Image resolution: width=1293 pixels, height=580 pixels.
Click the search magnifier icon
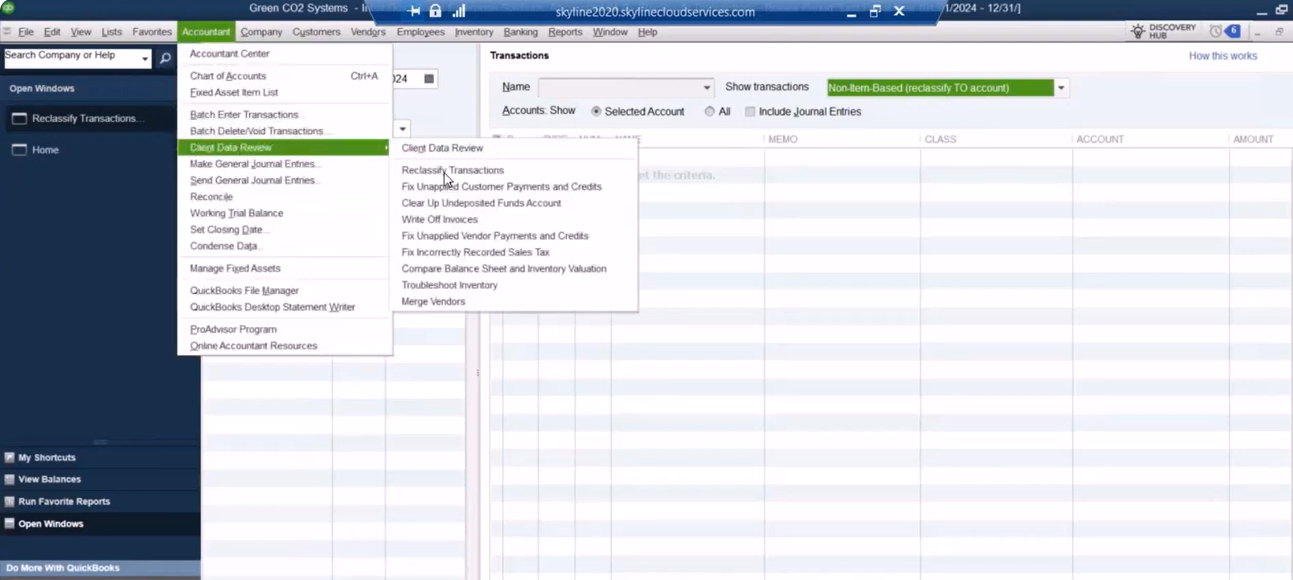(x=165, y=59)
